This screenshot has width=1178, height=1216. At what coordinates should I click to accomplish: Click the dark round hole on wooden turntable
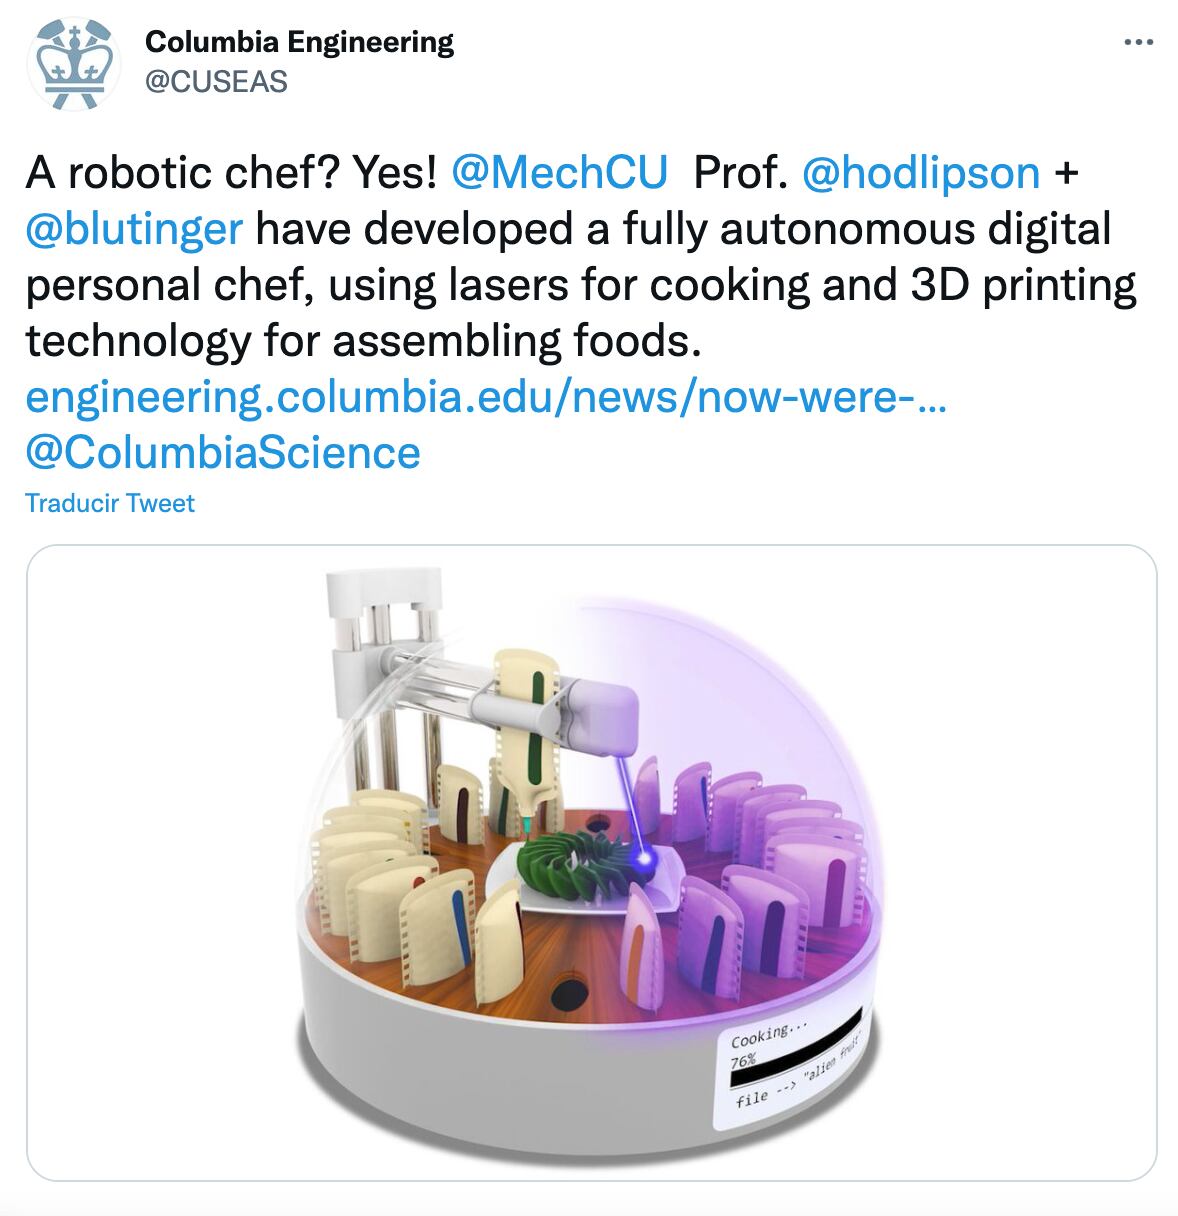pos(569,992)
